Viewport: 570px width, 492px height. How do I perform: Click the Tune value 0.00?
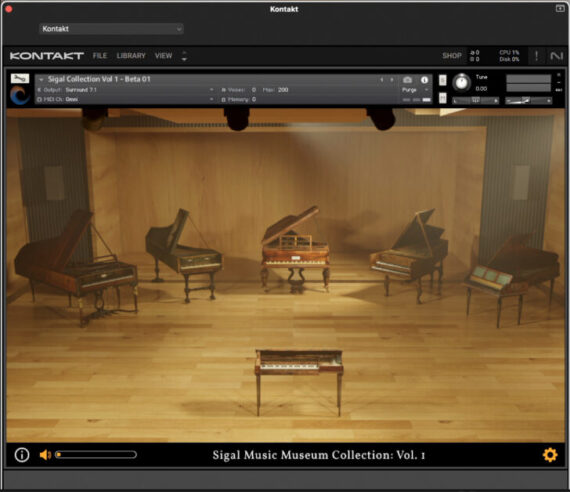(x=481, y=89)
